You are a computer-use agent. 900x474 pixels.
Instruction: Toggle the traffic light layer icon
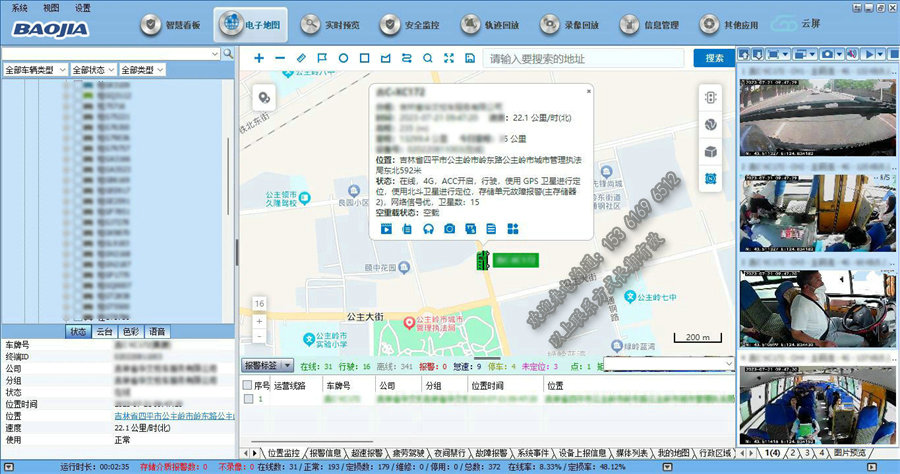pos(711,98)
